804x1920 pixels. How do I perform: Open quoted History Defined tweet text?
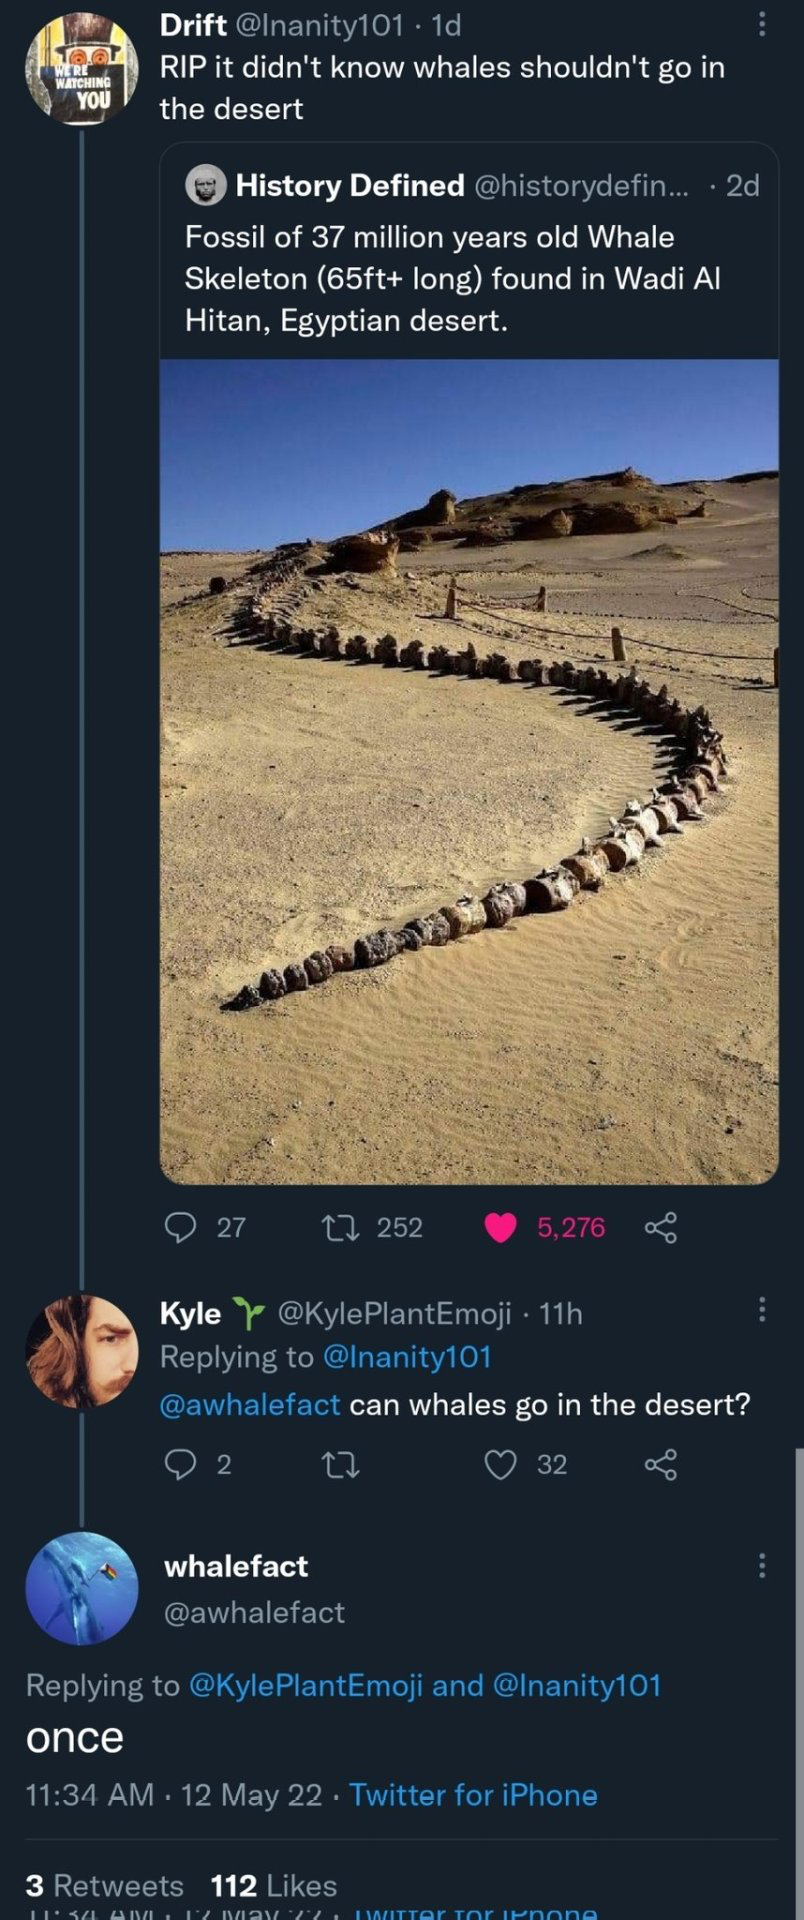[x=452, y=278]
